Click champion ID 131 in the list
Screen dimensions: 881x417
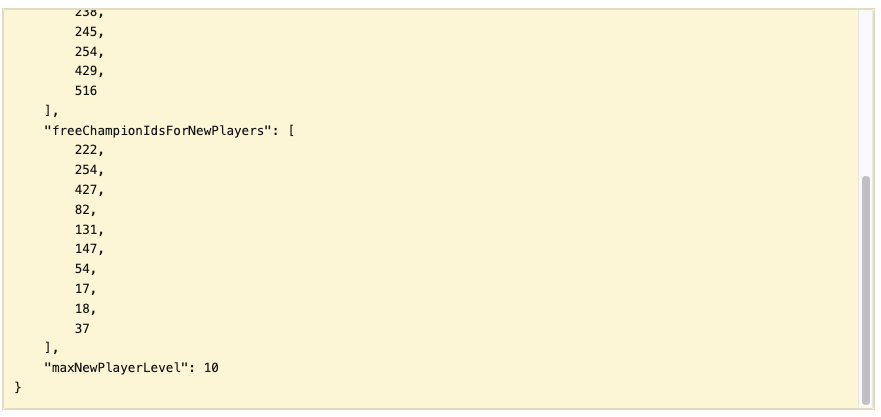(87, 230)
